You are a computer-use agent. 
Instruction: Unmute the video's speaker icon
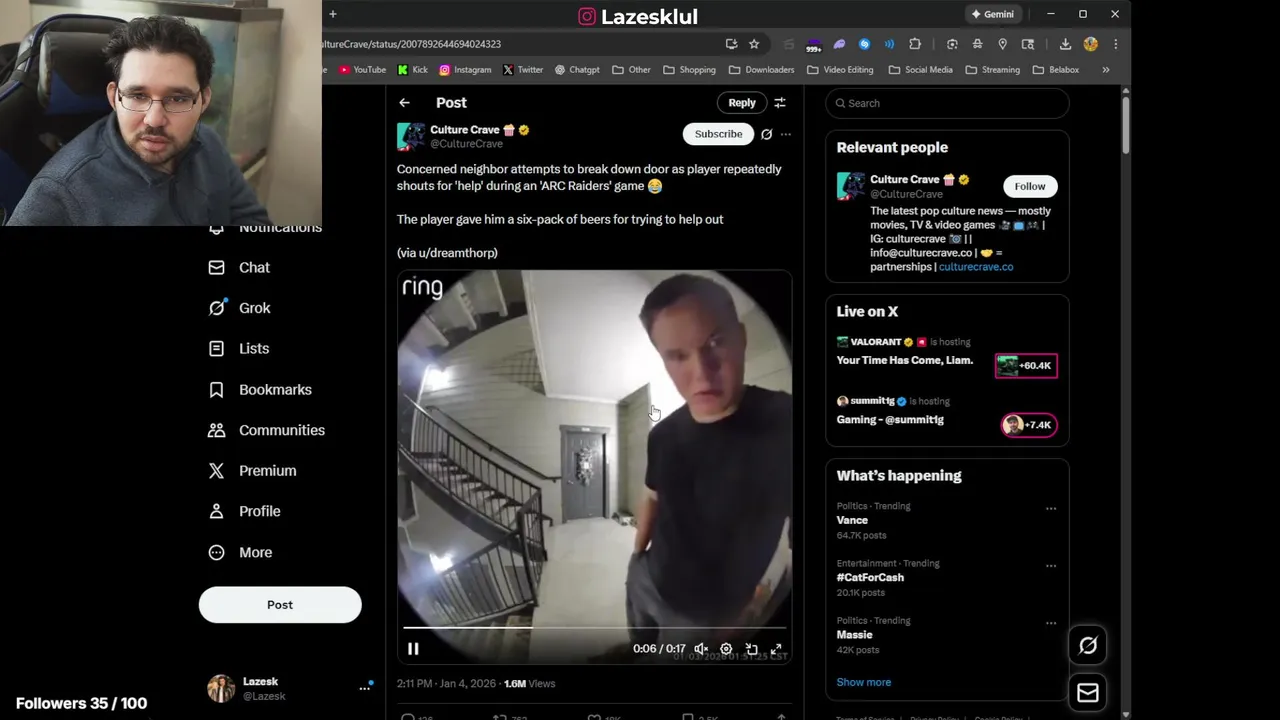pyautogui.click(x=701, y=649)
